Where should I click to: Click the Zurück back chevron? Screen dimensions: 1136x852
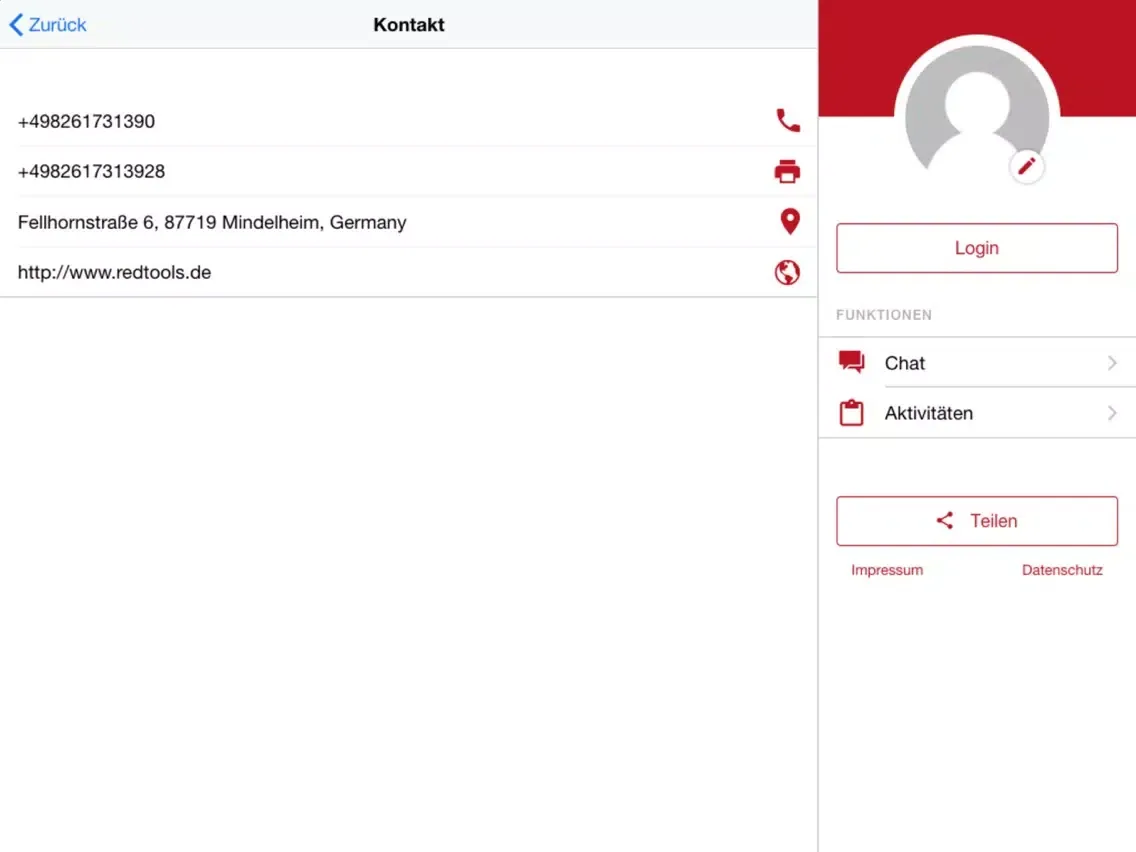click(14, 24)
